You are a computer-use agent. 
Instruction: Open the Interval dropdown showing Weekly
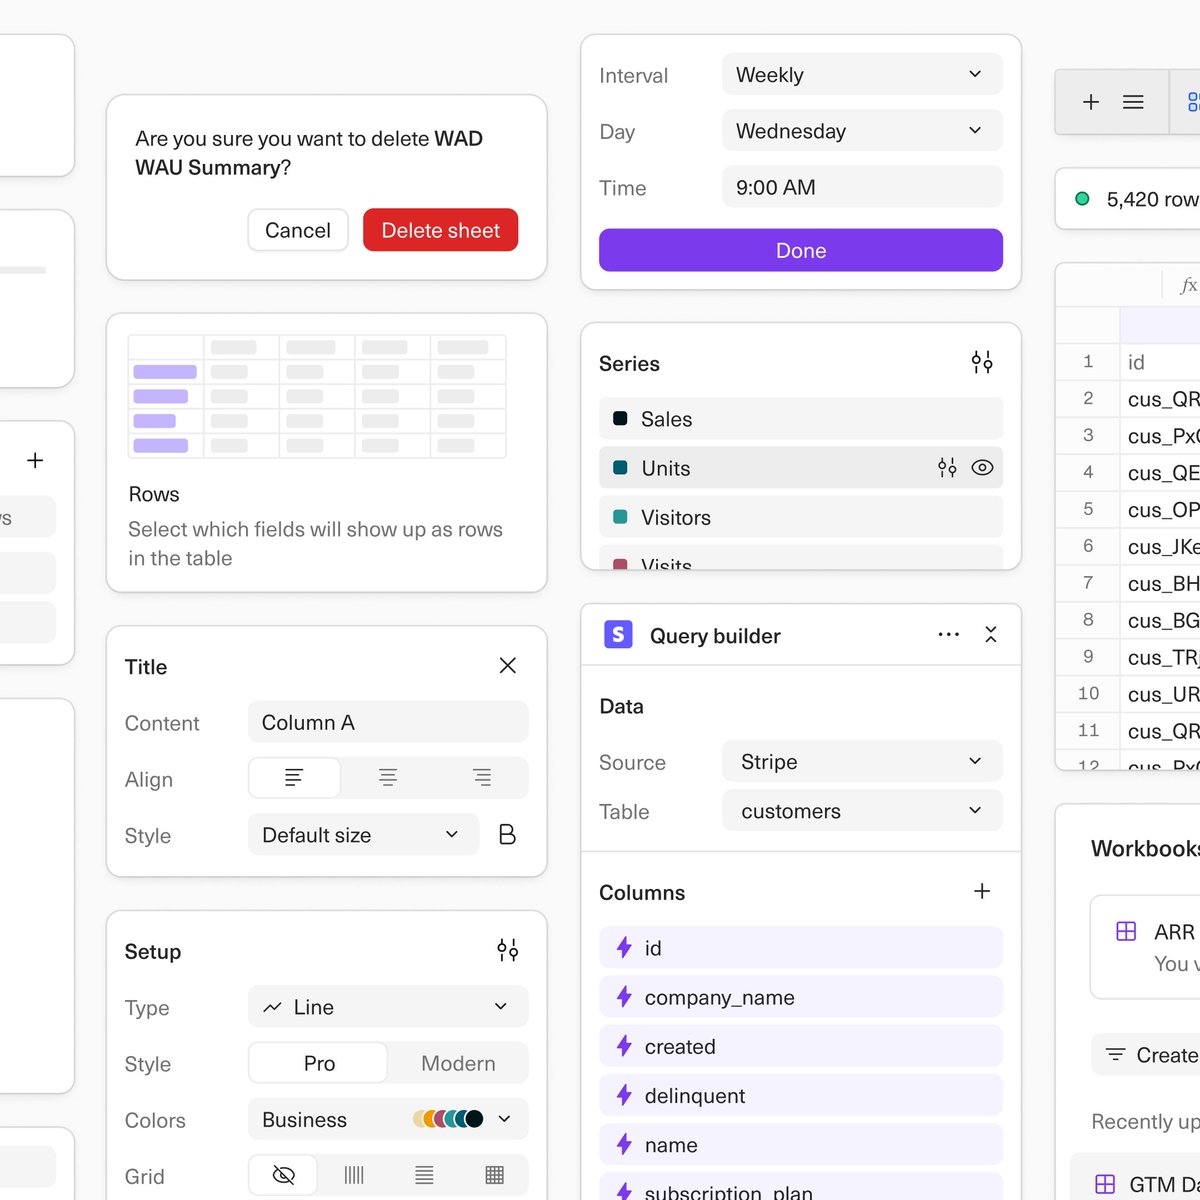tap(862, 75)
